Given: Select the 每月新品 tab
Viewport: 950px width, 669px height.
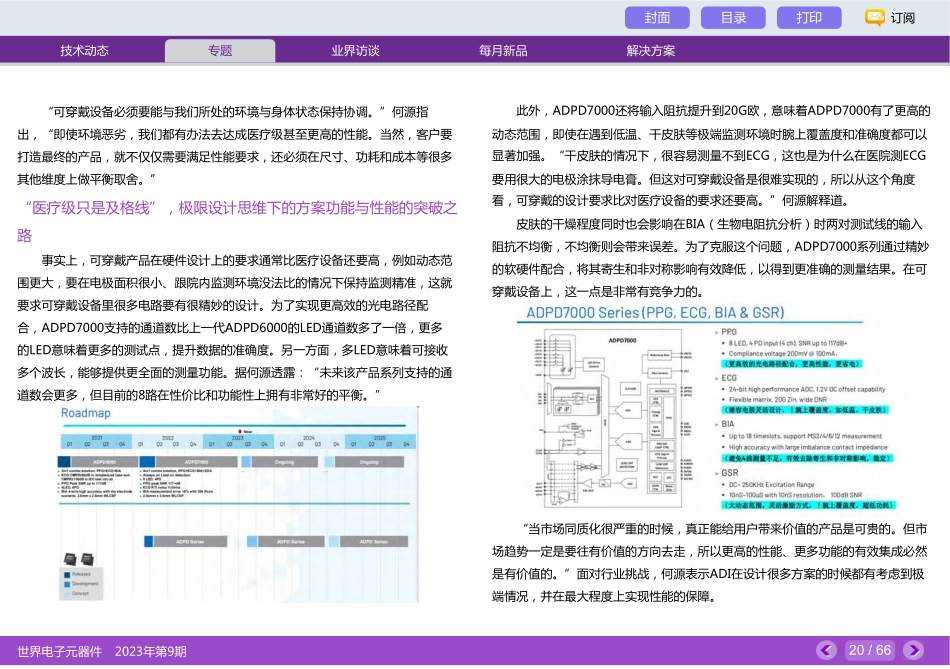Looking at the screenshot, I should [x=505, y=49].
